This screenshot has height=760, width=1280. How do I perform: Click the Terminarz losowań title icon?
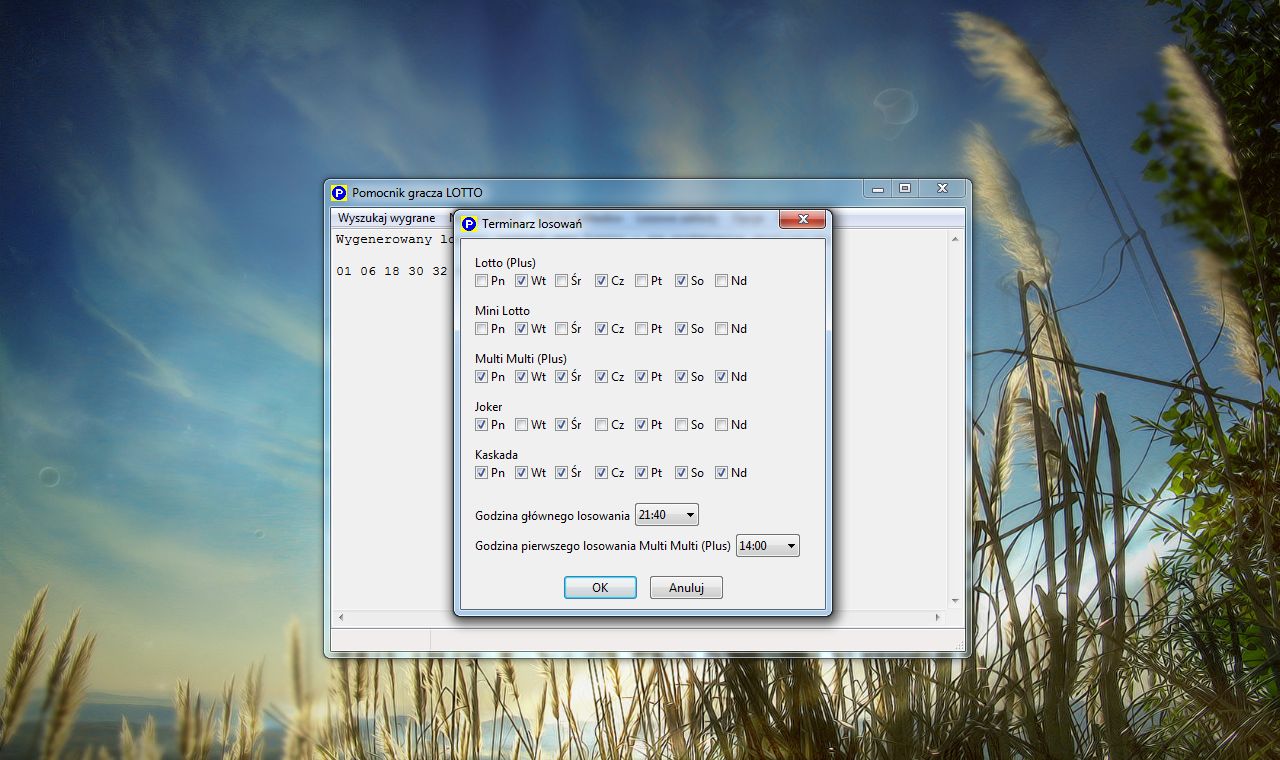point(469,224)
